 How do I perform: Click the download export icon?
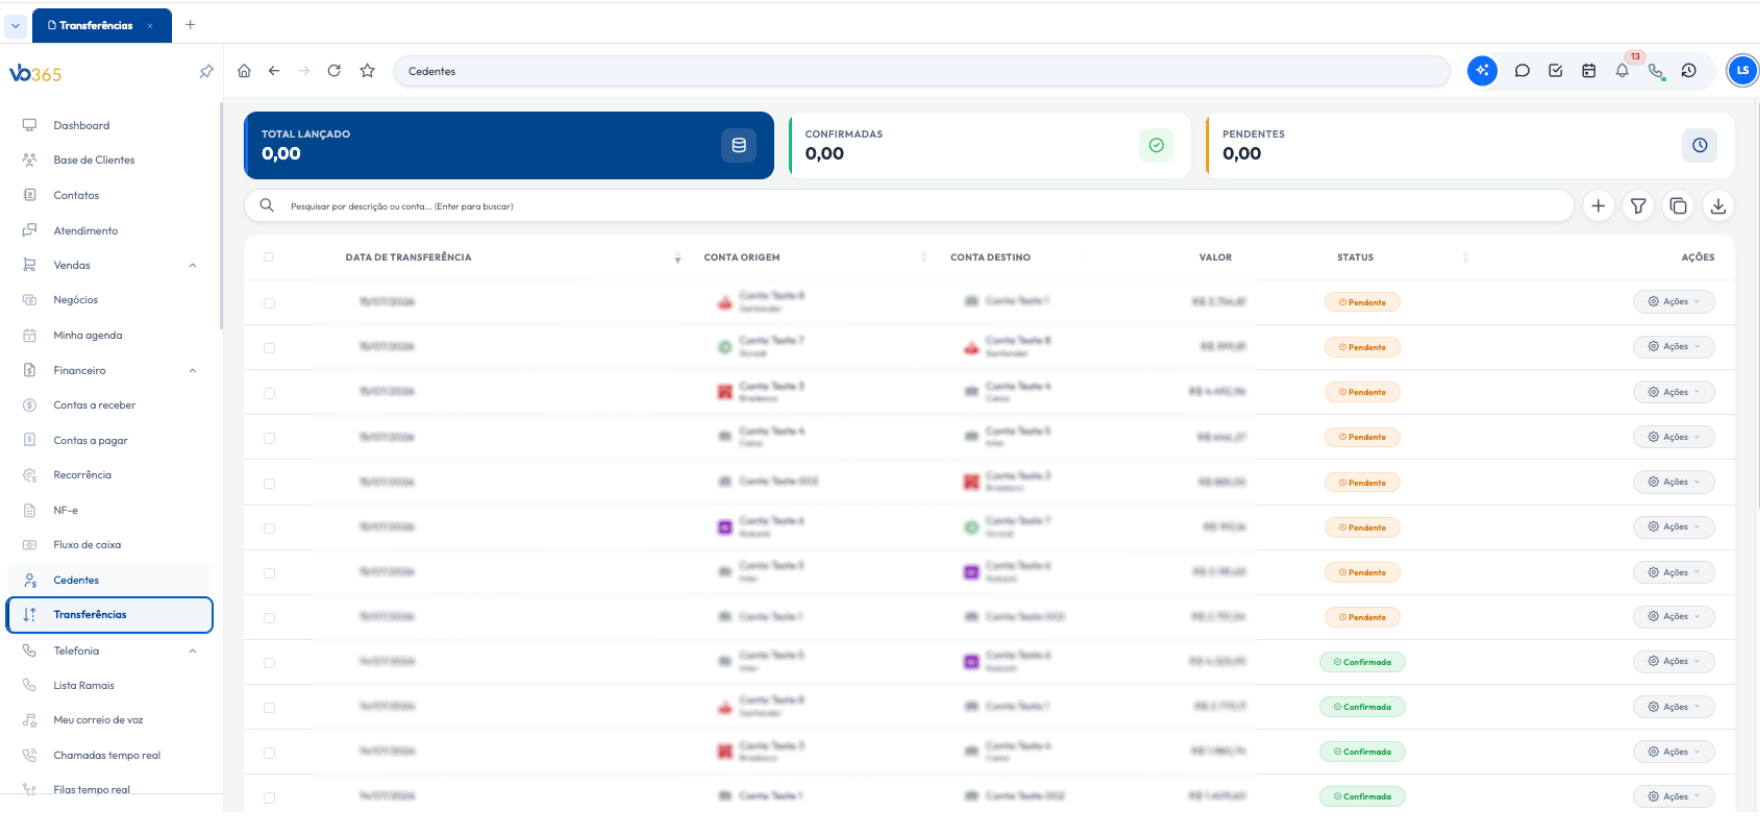pos(1718,206)
